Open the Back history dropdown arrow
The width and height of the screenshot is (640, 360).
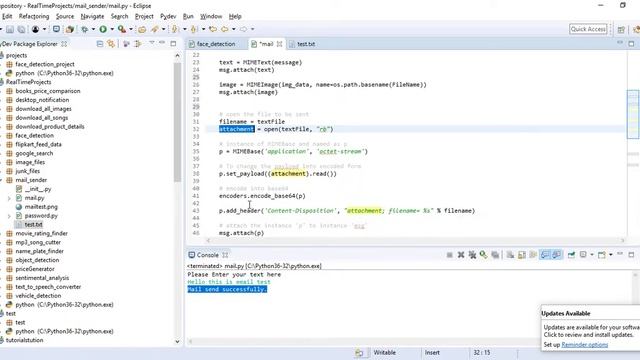tap(233, 29)
